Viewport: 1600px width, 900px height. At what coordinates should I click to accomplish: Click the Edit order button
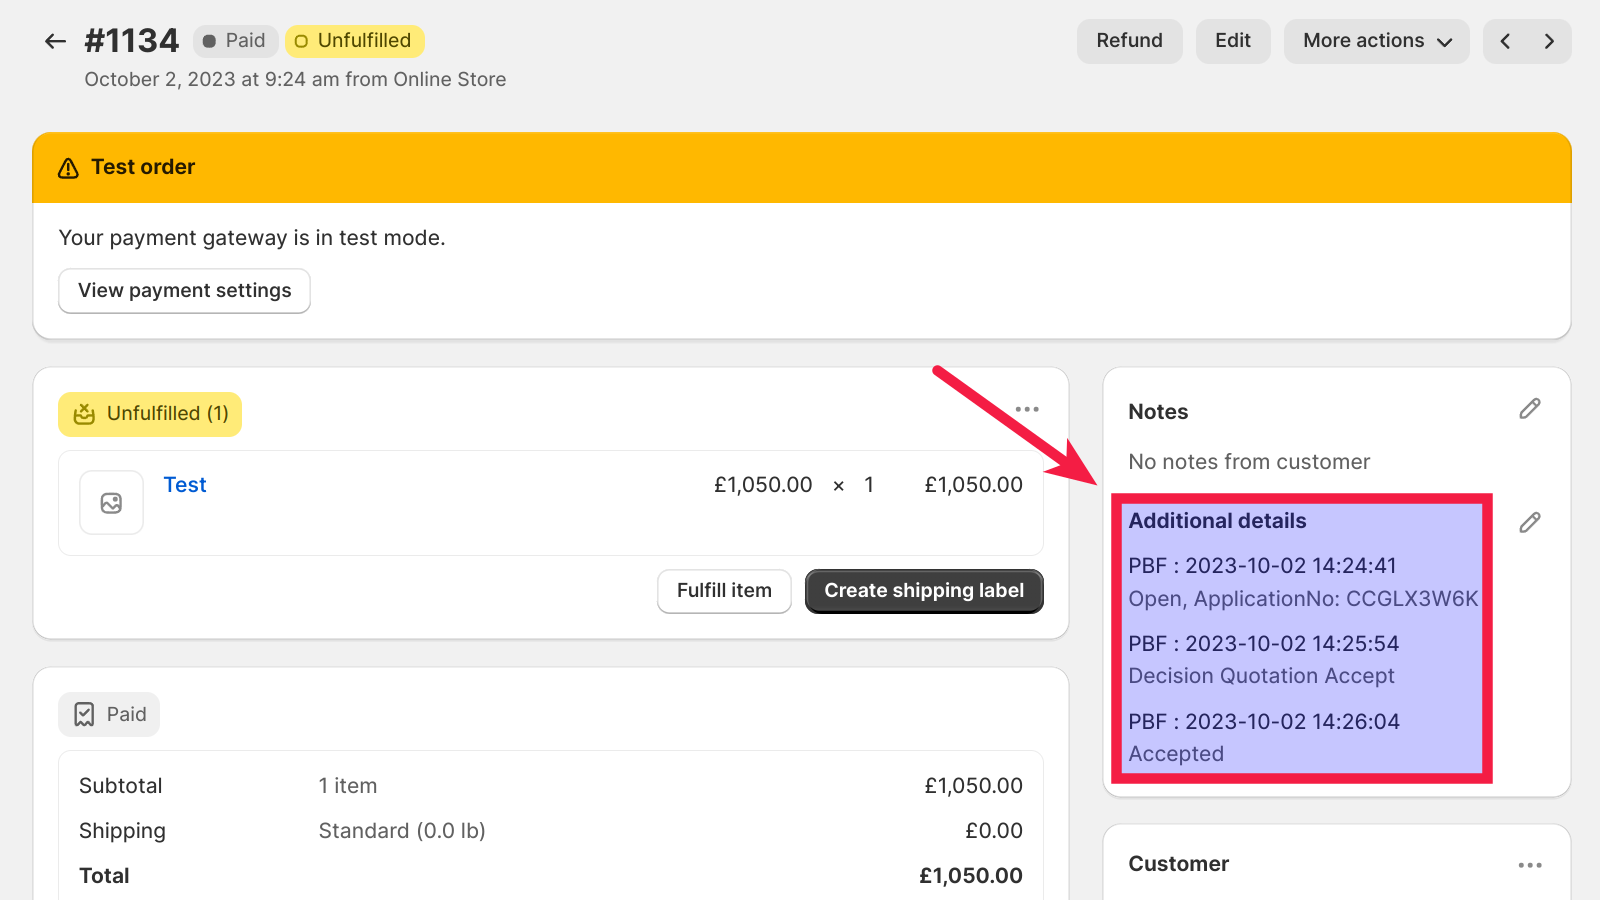pos(1232,41)
